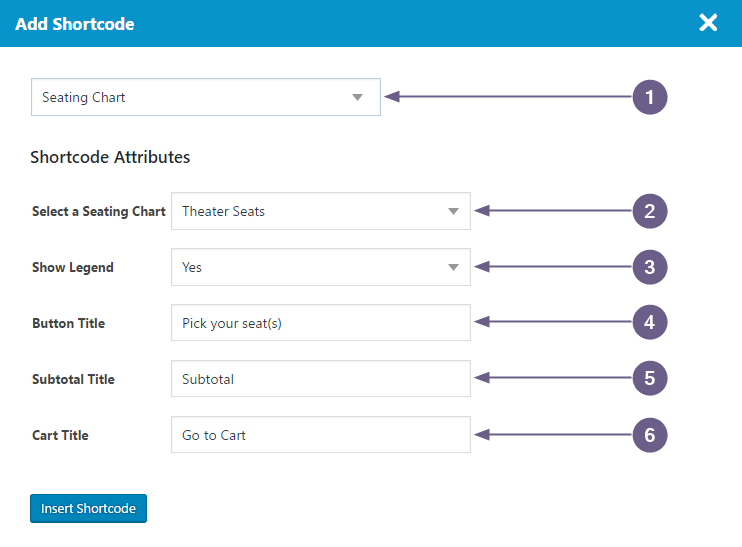Click the Cart Title field with Go to Cart
Screen dimensions: 742x547
pos(321,434)
